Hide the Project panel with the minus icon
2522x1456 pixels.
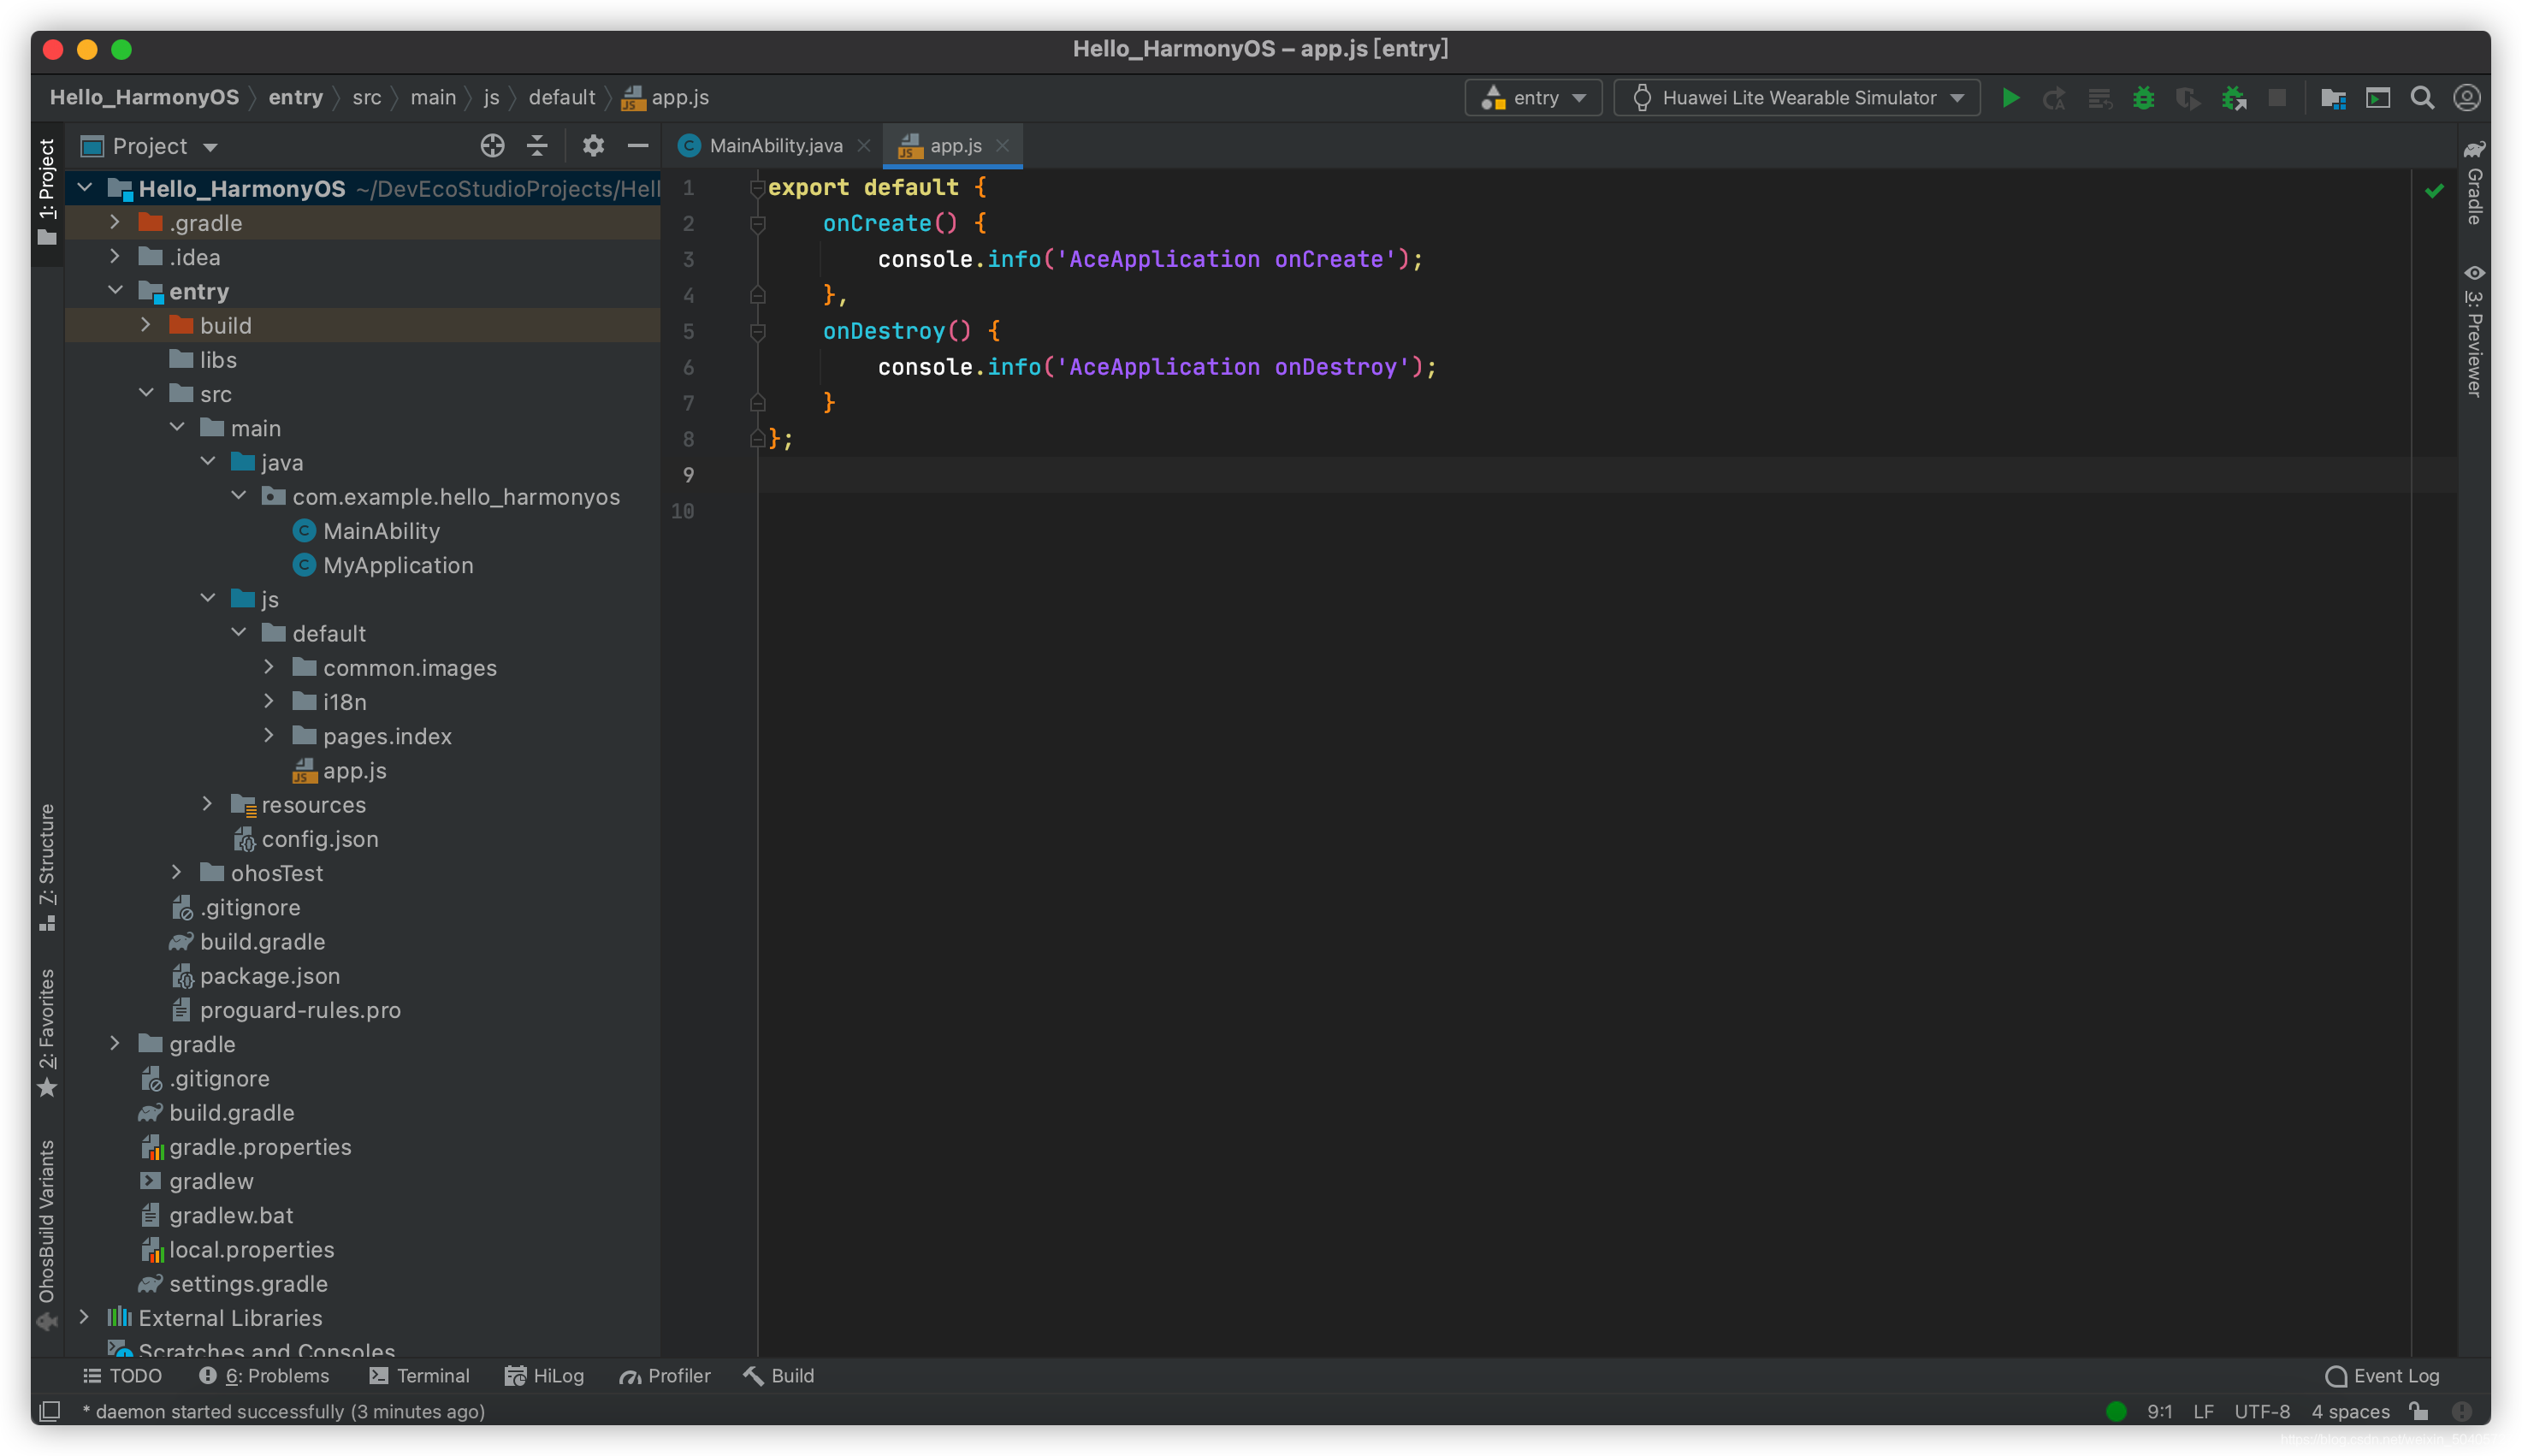(638, 146)
